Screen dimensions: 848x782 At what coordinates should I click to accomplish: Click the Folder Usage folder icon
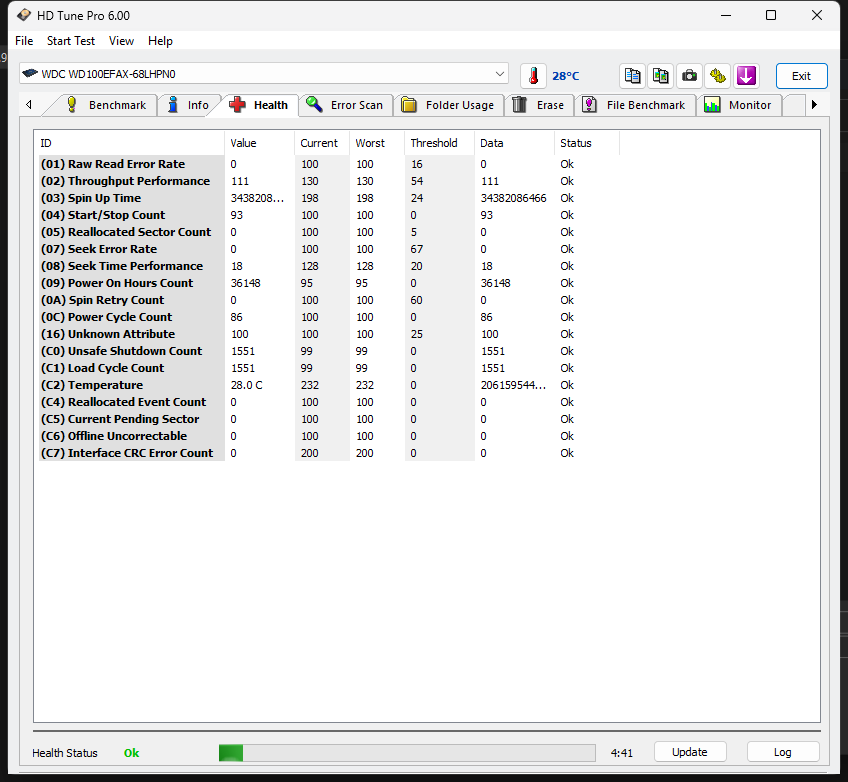click(409, 104)
